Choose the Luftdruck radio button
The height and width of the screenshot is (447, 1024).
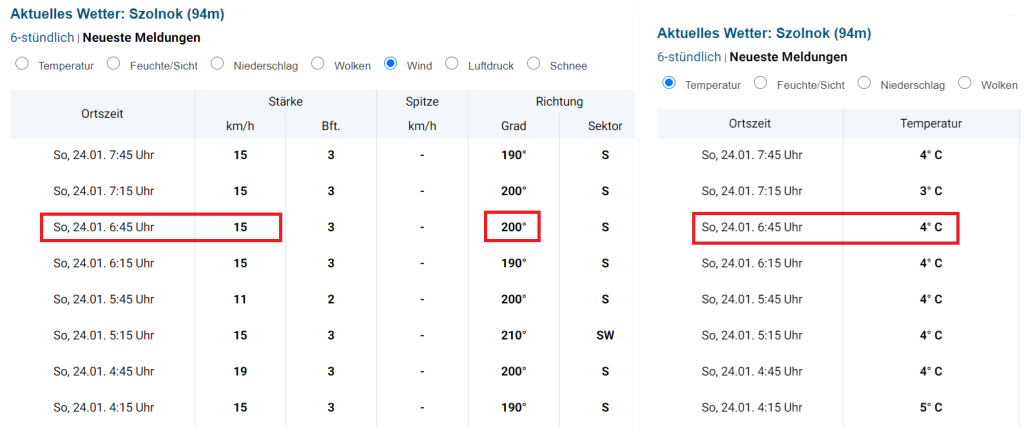(x=452, y=64)
